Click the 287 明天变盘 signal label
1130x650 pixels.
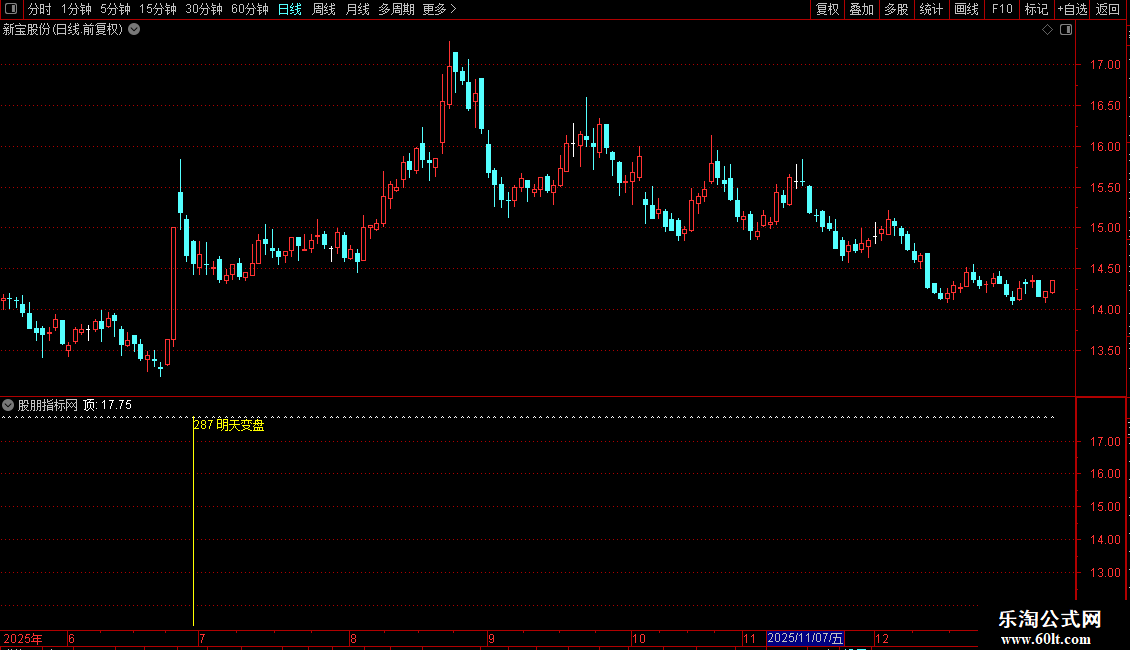point(229,425)
